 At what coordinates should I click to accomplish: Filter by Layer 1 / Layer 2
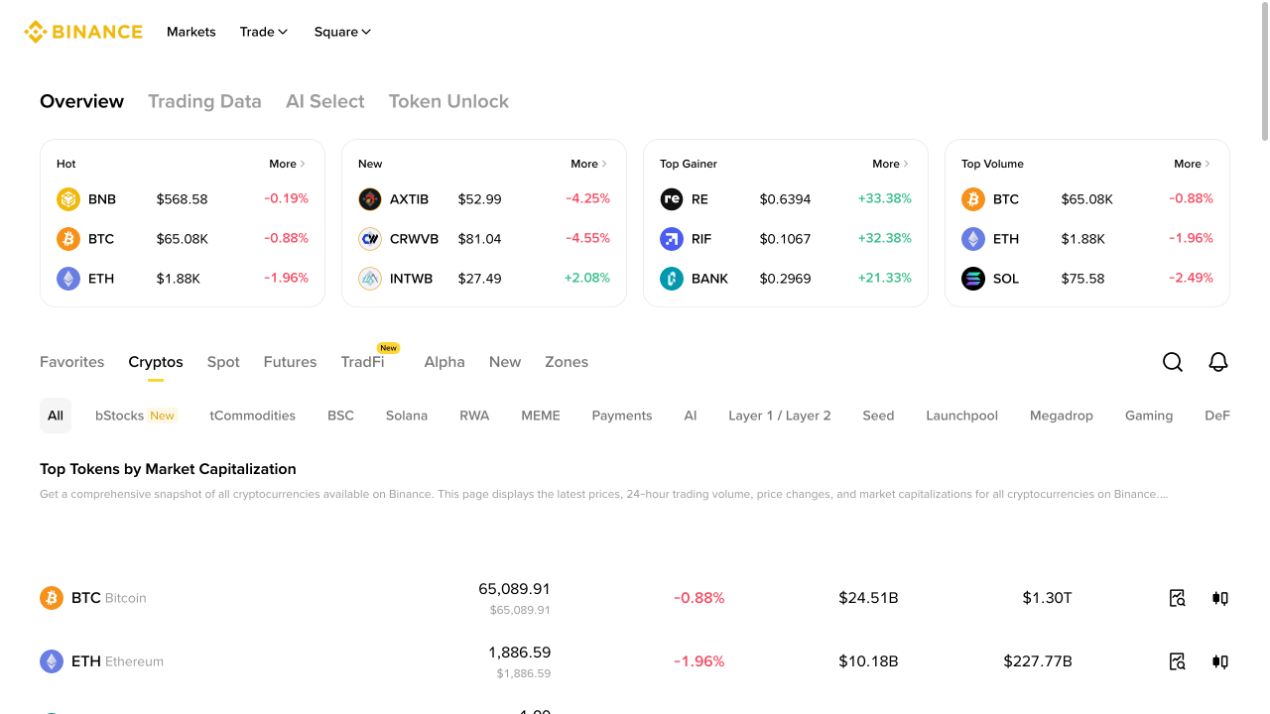[x=780, y=416]
